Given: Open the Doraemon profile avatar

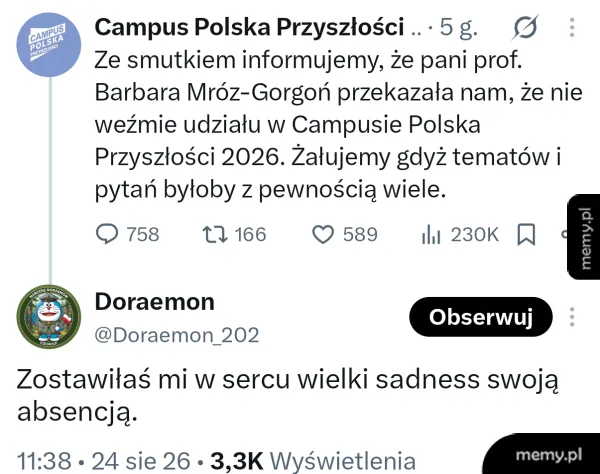Looking at the screenshot, I should (x=49, y=317).
